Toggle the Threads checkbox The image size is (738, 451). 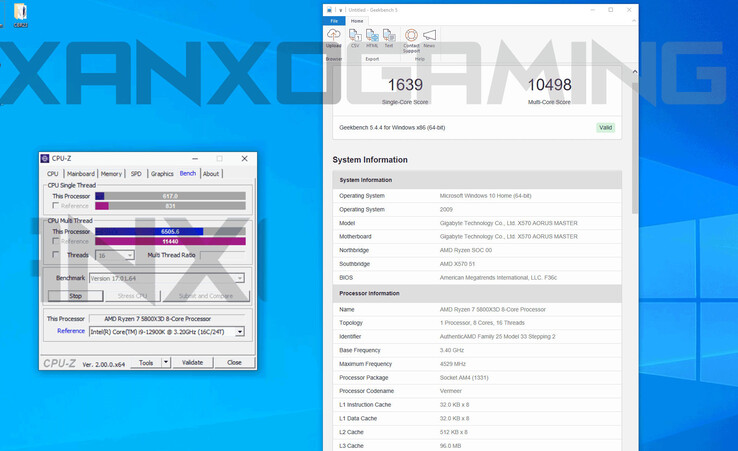pyautogui.click(x=55, y=255)
